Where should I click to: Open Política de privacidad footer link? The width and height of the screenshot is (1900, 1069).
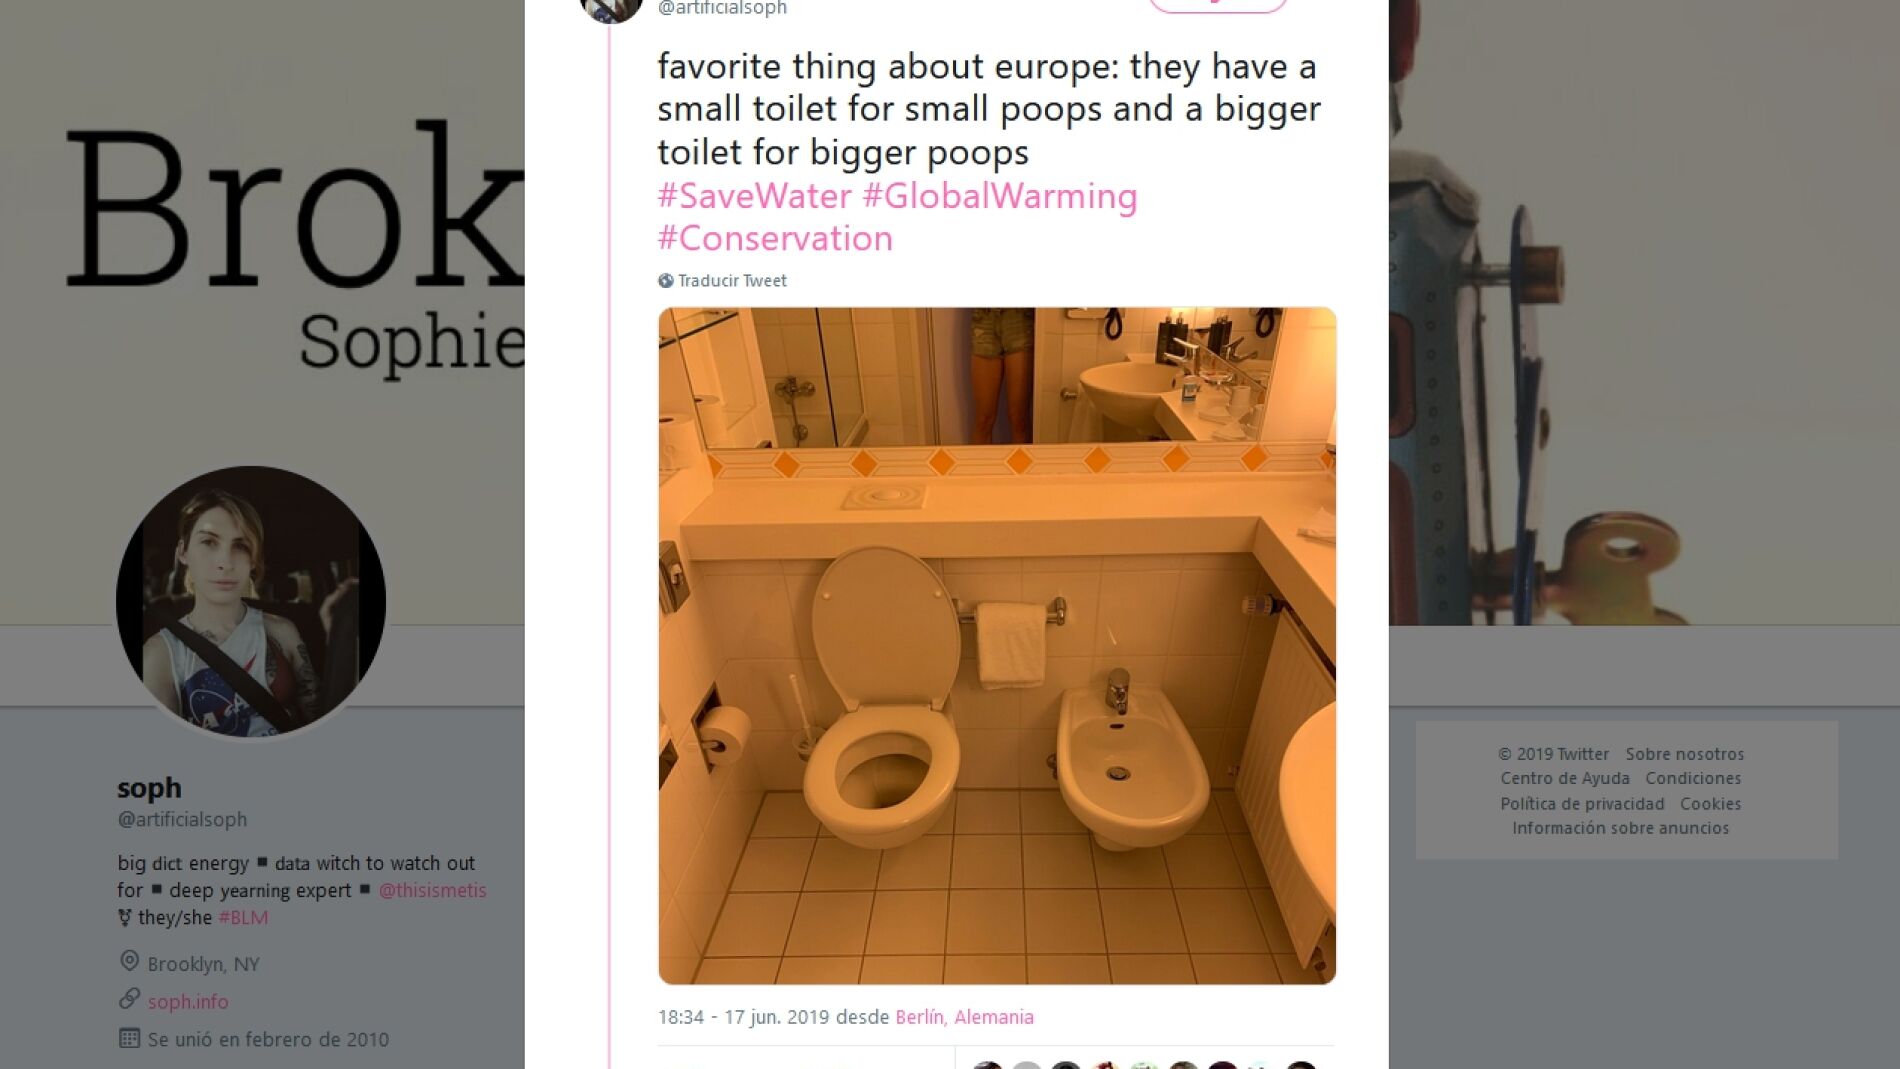coord(1582,804)
